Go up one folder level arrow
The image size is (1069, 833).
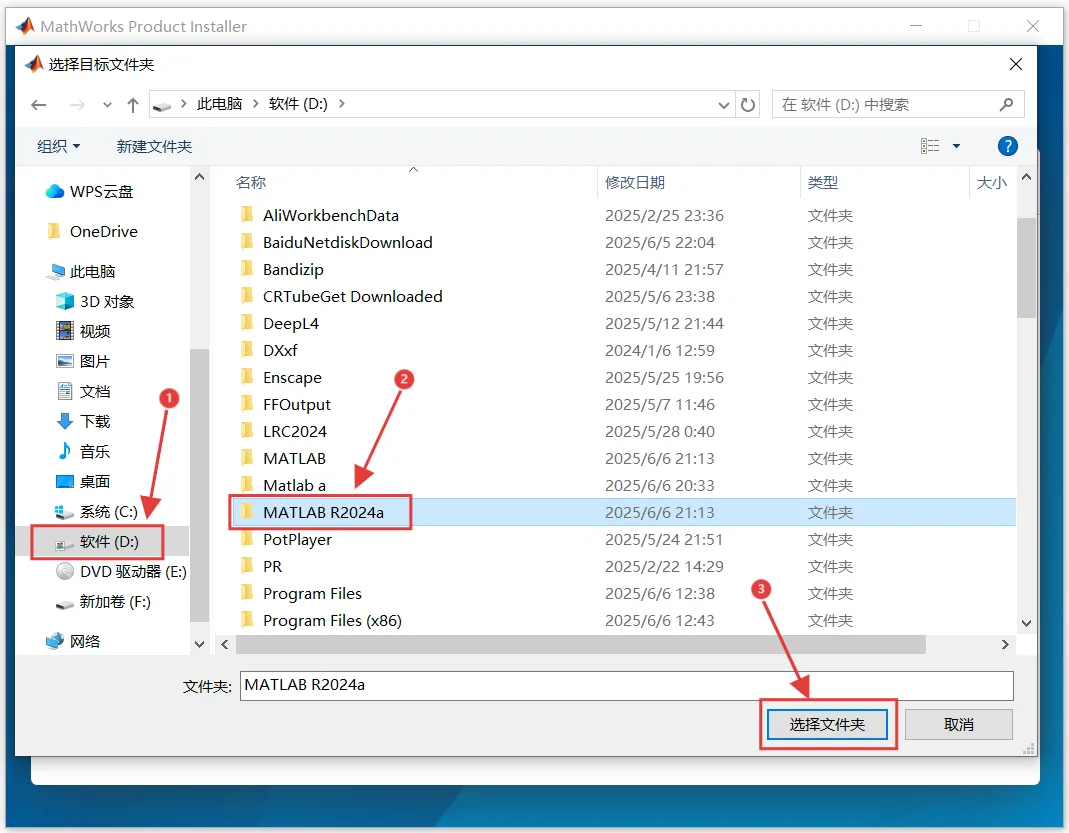[x=133, y=105]
